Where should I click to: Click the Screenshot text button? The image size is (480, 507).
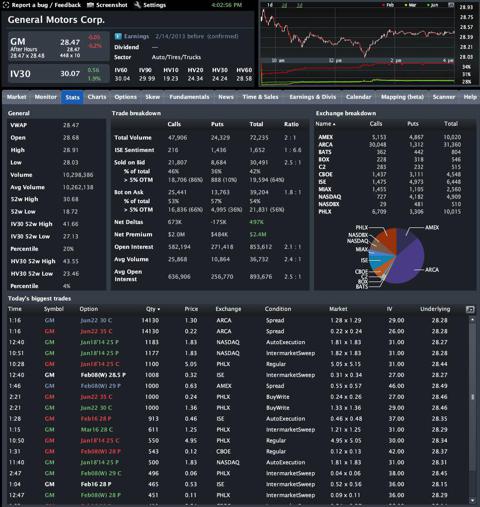coord(112,5)
